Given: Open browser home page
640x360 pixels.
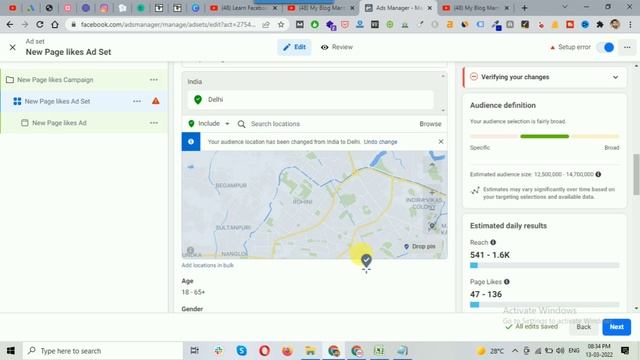Looking at the screenshot, I should coord(55,25).
